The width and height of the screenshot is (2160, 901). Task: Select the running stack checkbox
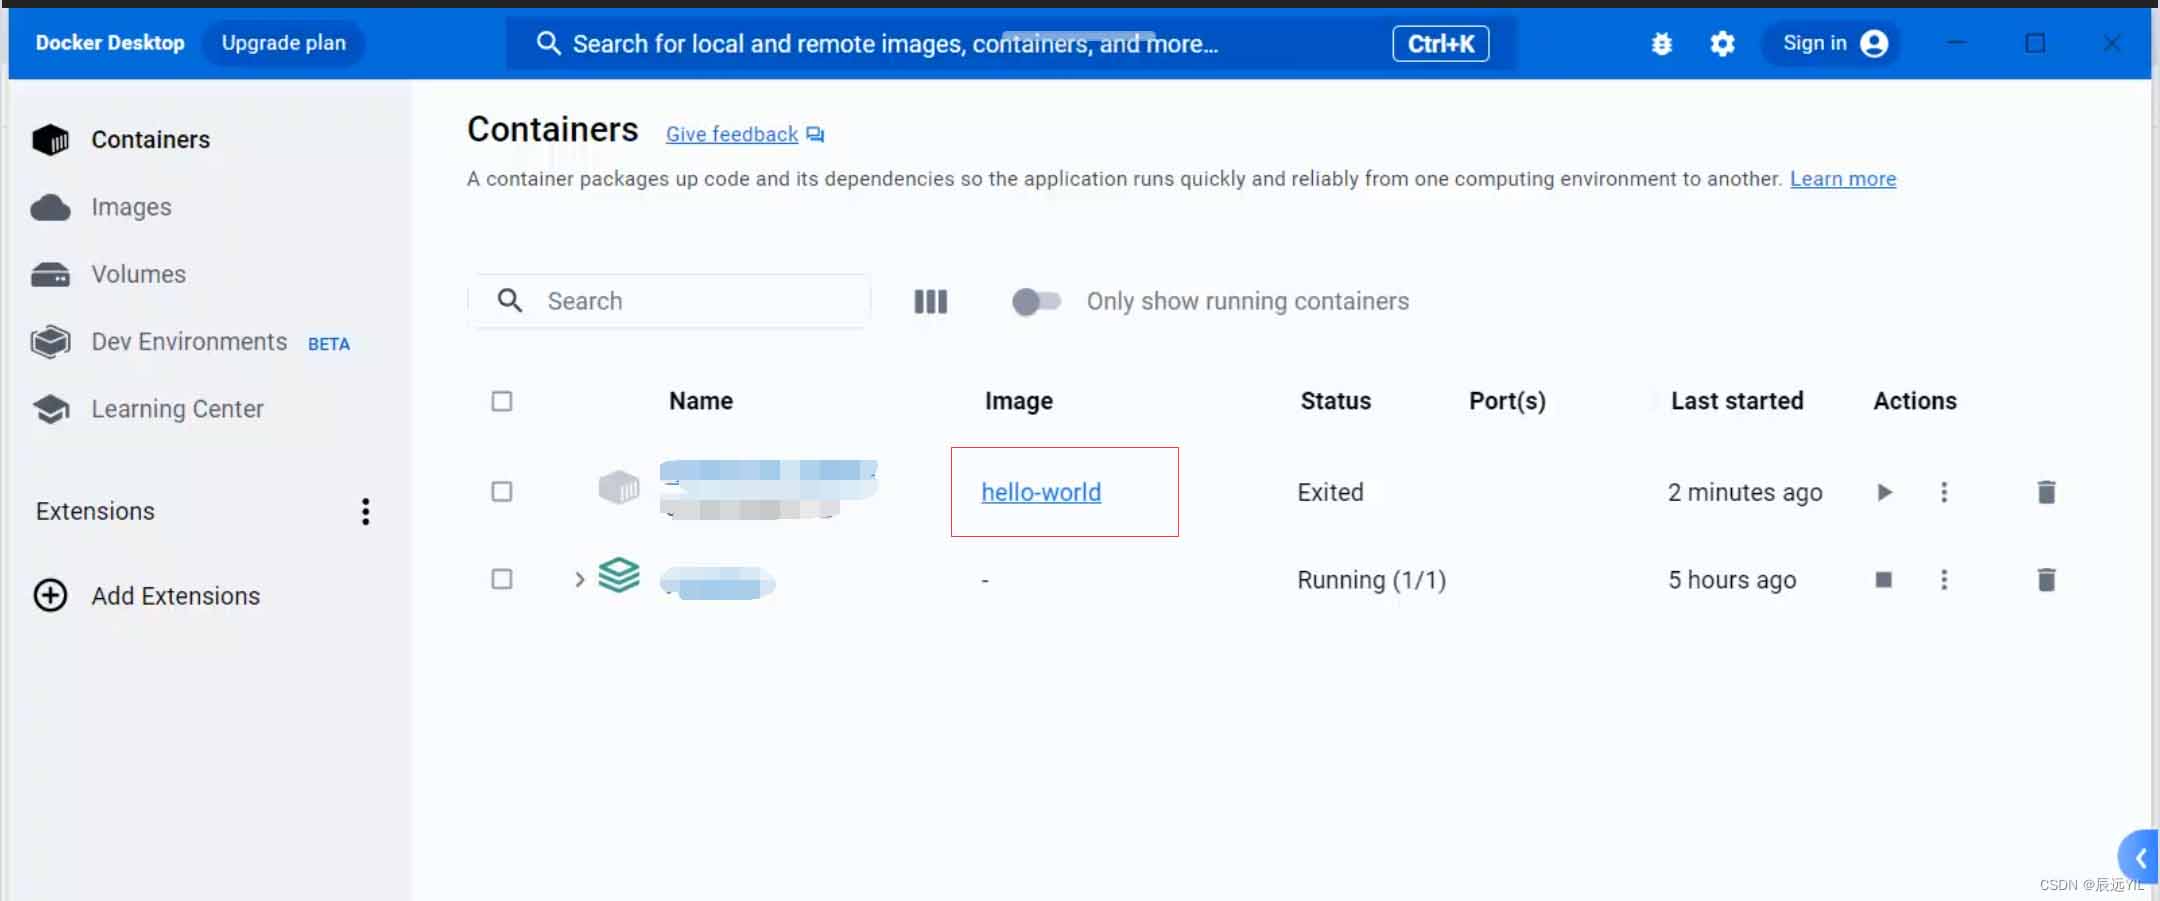[502, 580]
